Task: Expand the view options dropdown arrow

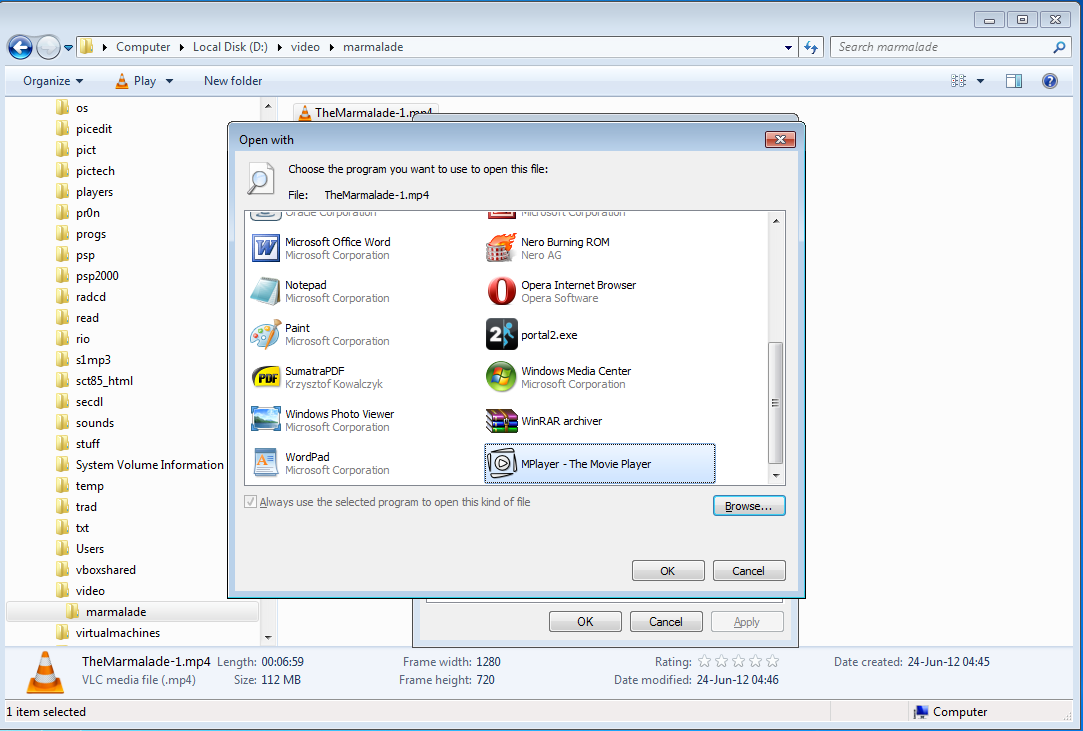Action: [x=980, y=81]
